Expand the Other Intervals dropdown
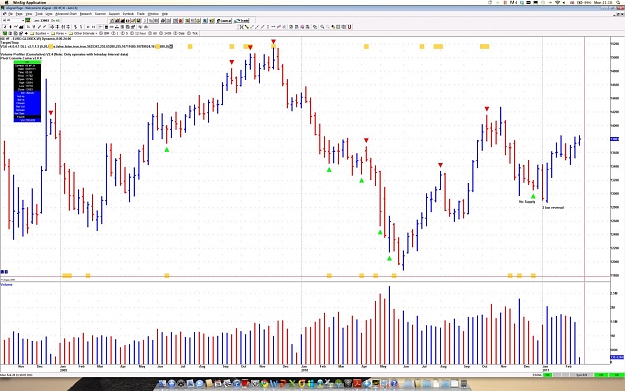 pos(83,33)
